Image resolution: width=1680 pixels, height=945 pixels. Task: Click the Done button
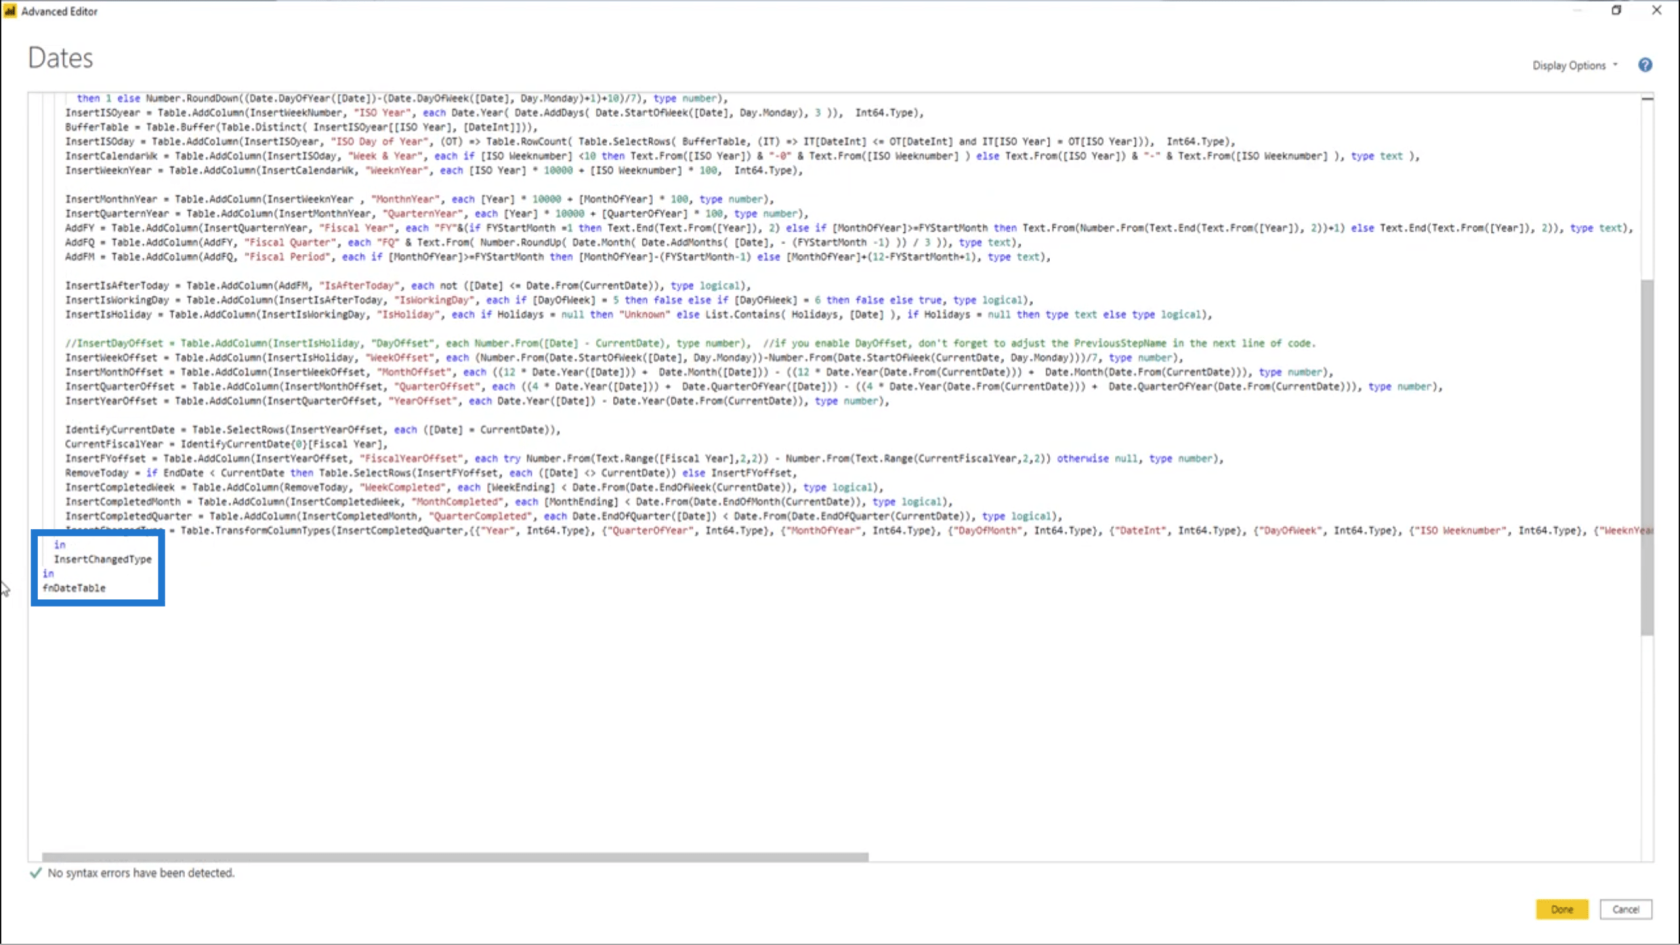(1562, 909)
